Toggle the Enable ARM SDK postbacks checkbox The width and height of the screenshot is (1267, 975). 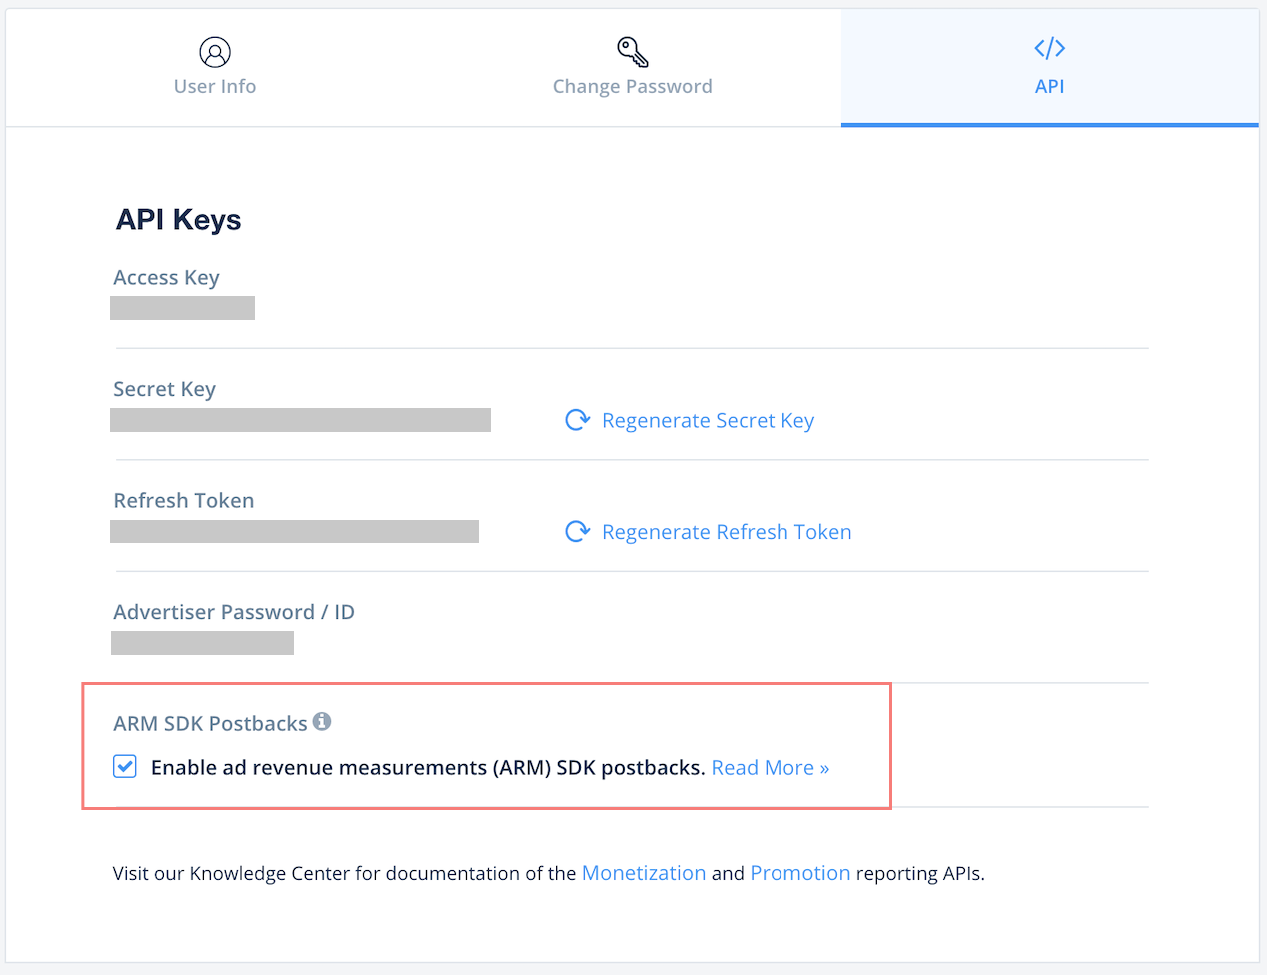tap(125, 767)
